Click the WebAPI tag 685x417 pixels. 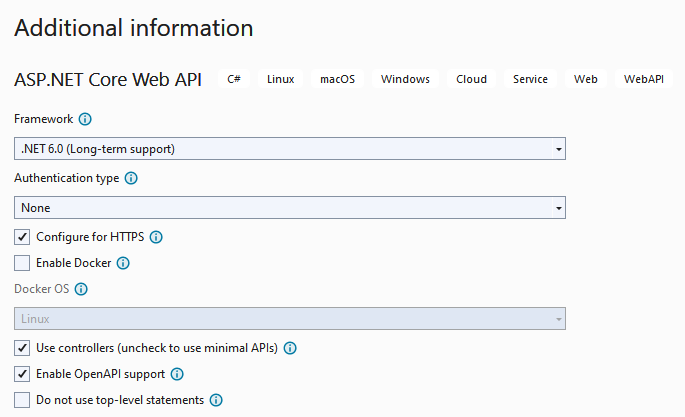coord(643,79)
